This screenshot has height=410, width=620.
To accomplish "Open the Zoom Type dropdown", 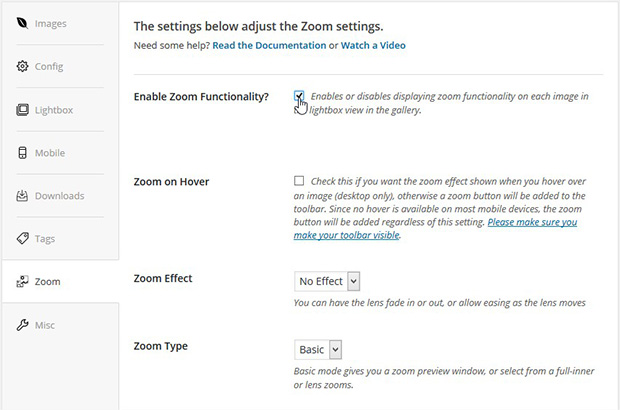I will click(318, 350).
